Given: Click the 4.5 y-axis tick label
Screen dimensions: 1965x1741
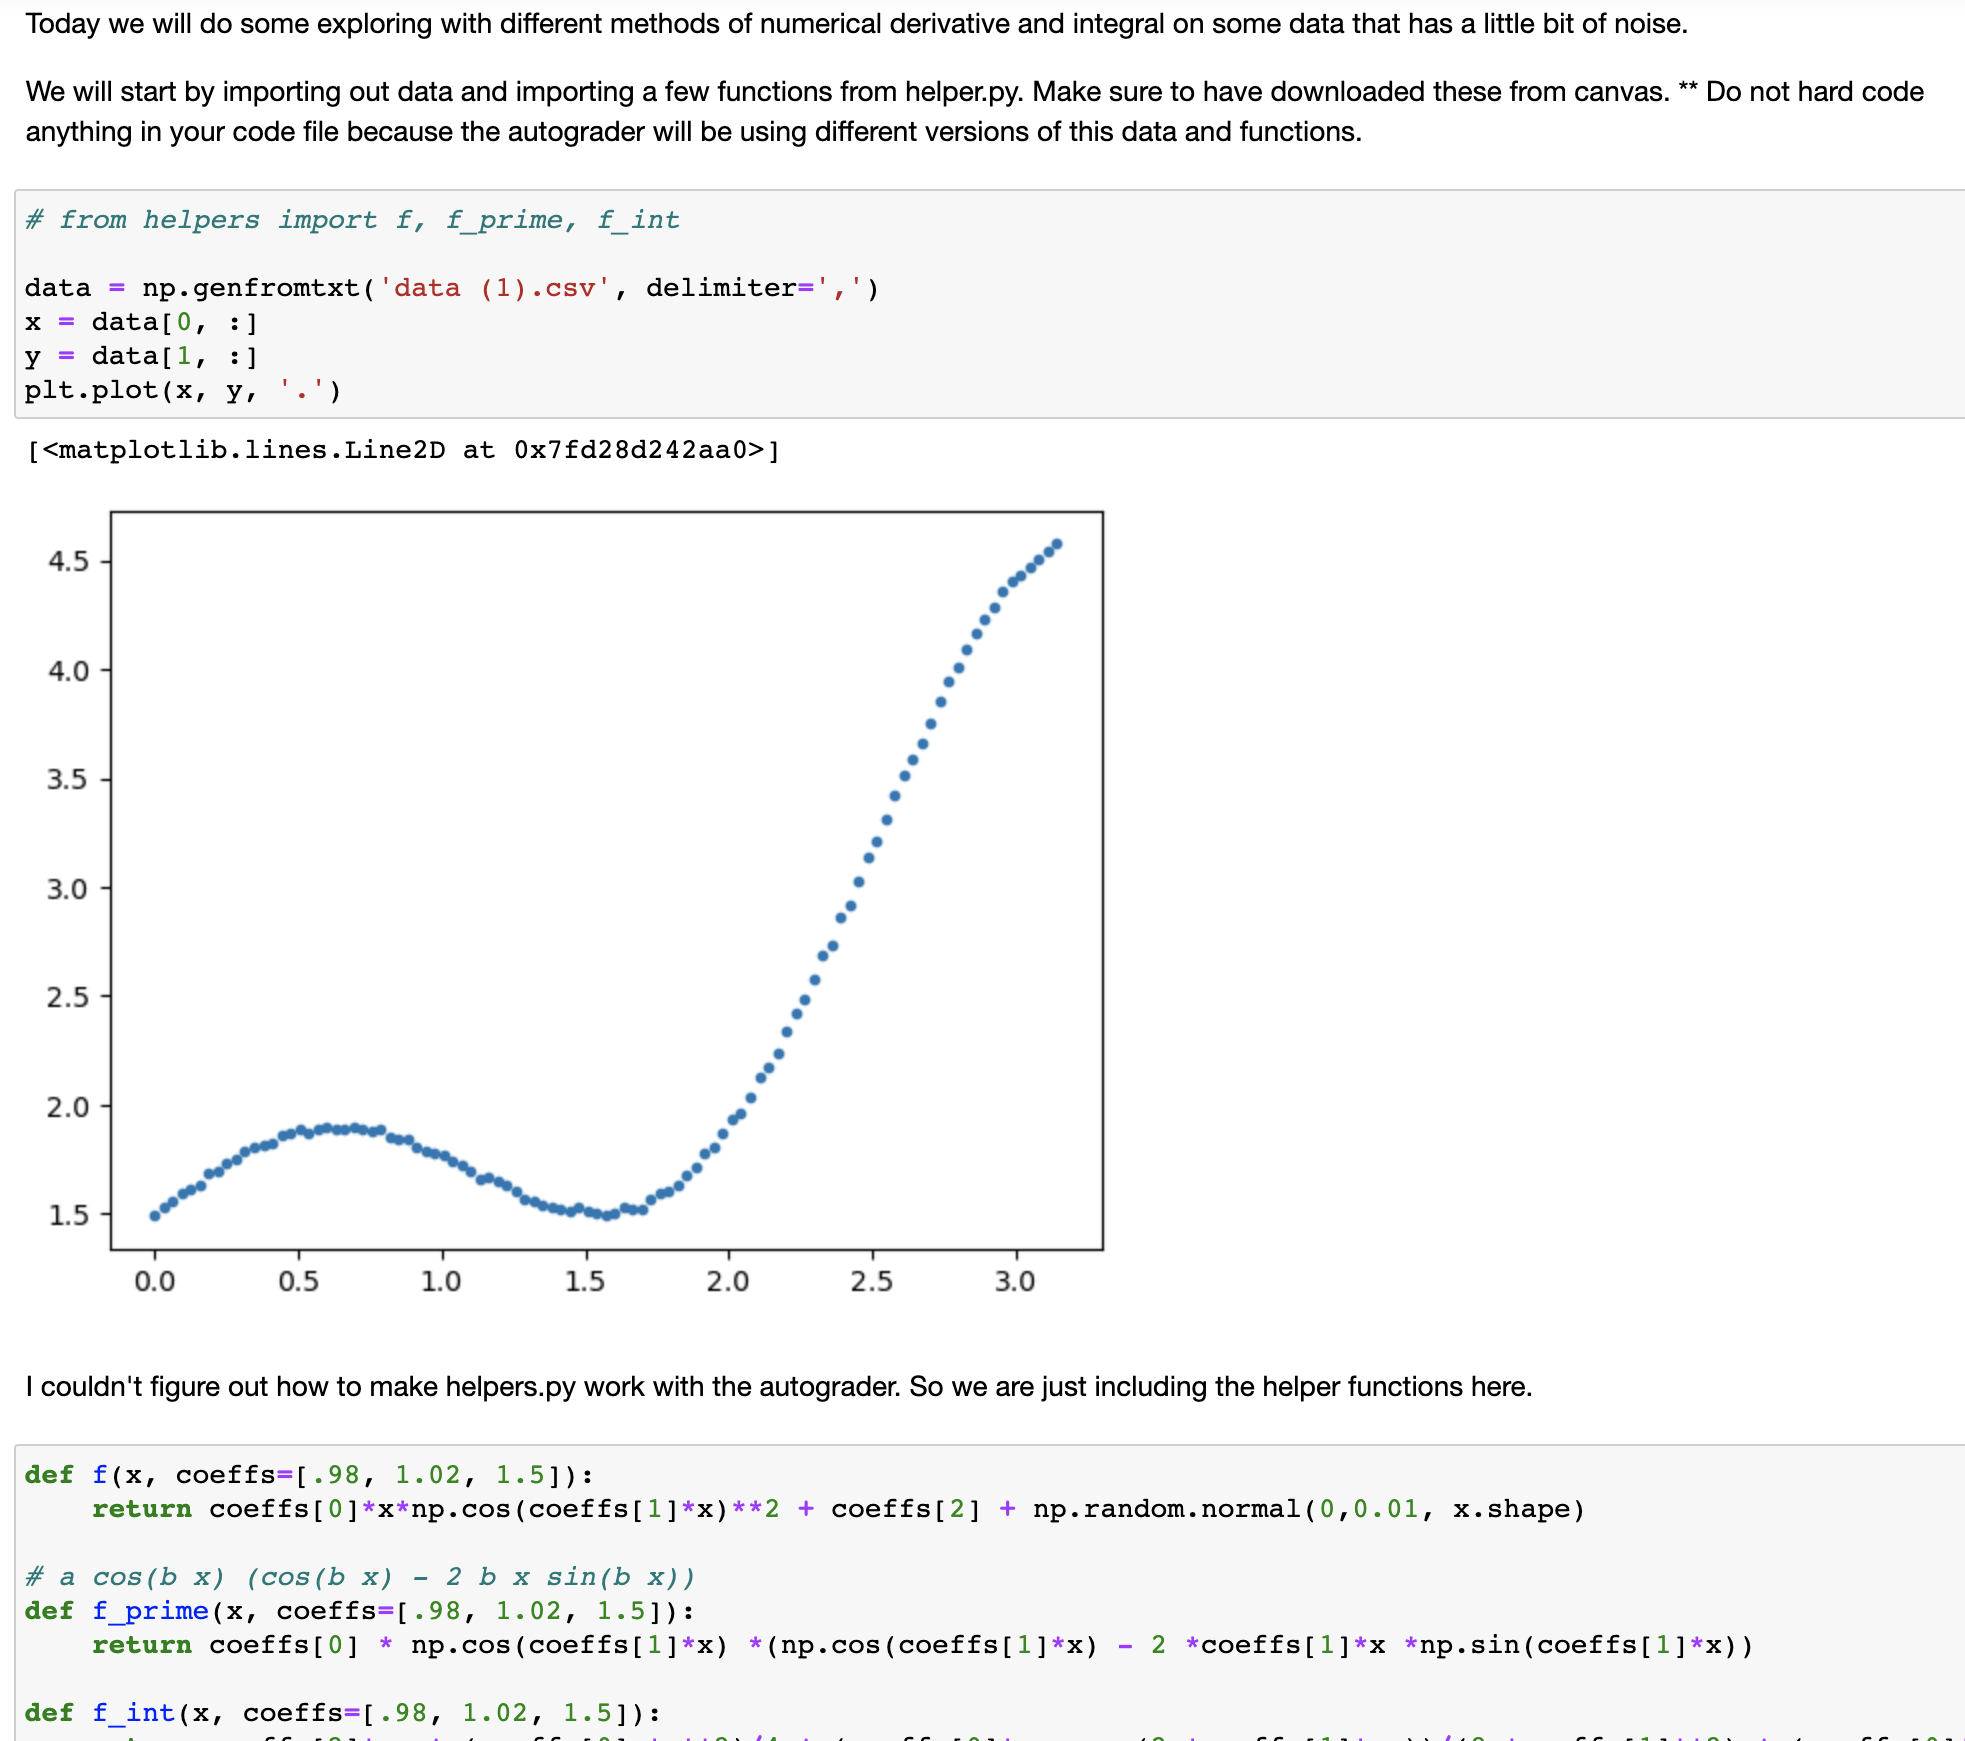Looking at the screenshot, I should (68, 562).
